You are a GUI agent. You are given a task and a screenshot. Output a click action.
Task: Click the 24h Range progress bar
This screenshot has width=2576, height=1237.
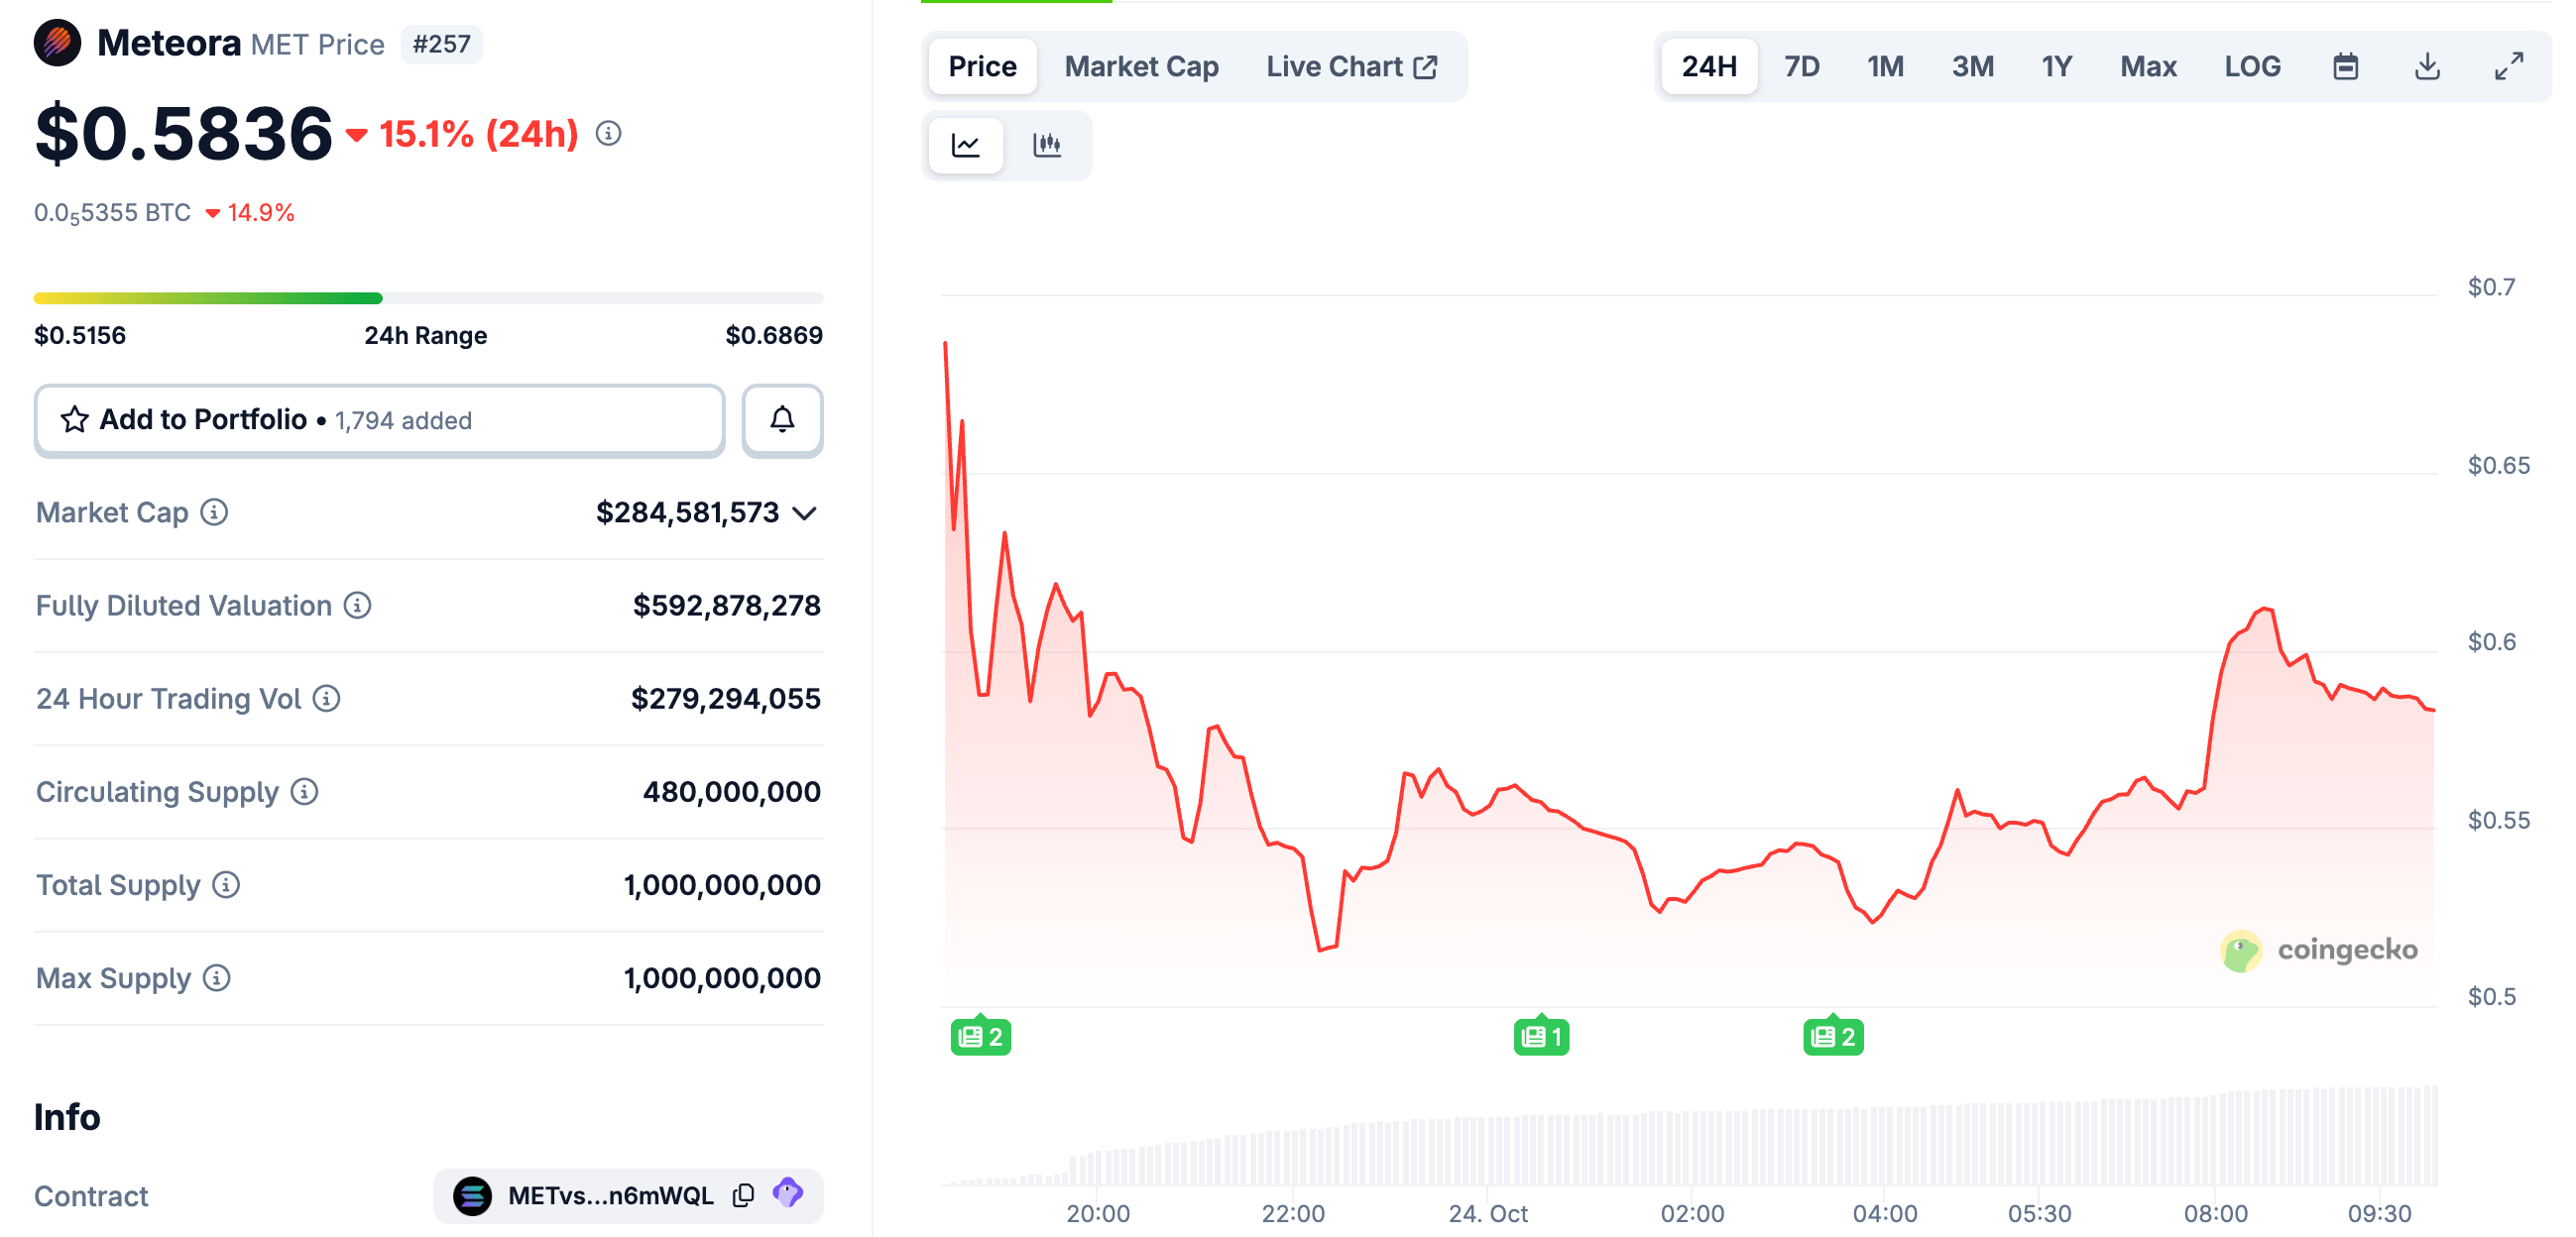pos(428,298)
